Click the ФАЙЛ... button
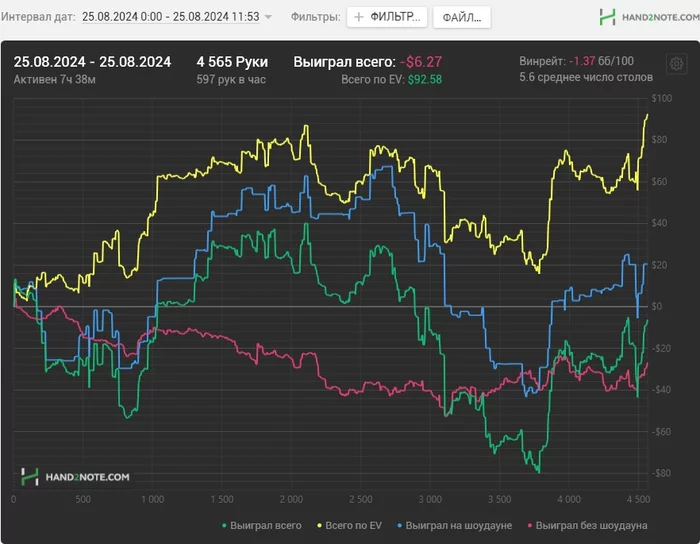Screen dimensions: 700x544 pyautogui.click(x=462, y=17)
